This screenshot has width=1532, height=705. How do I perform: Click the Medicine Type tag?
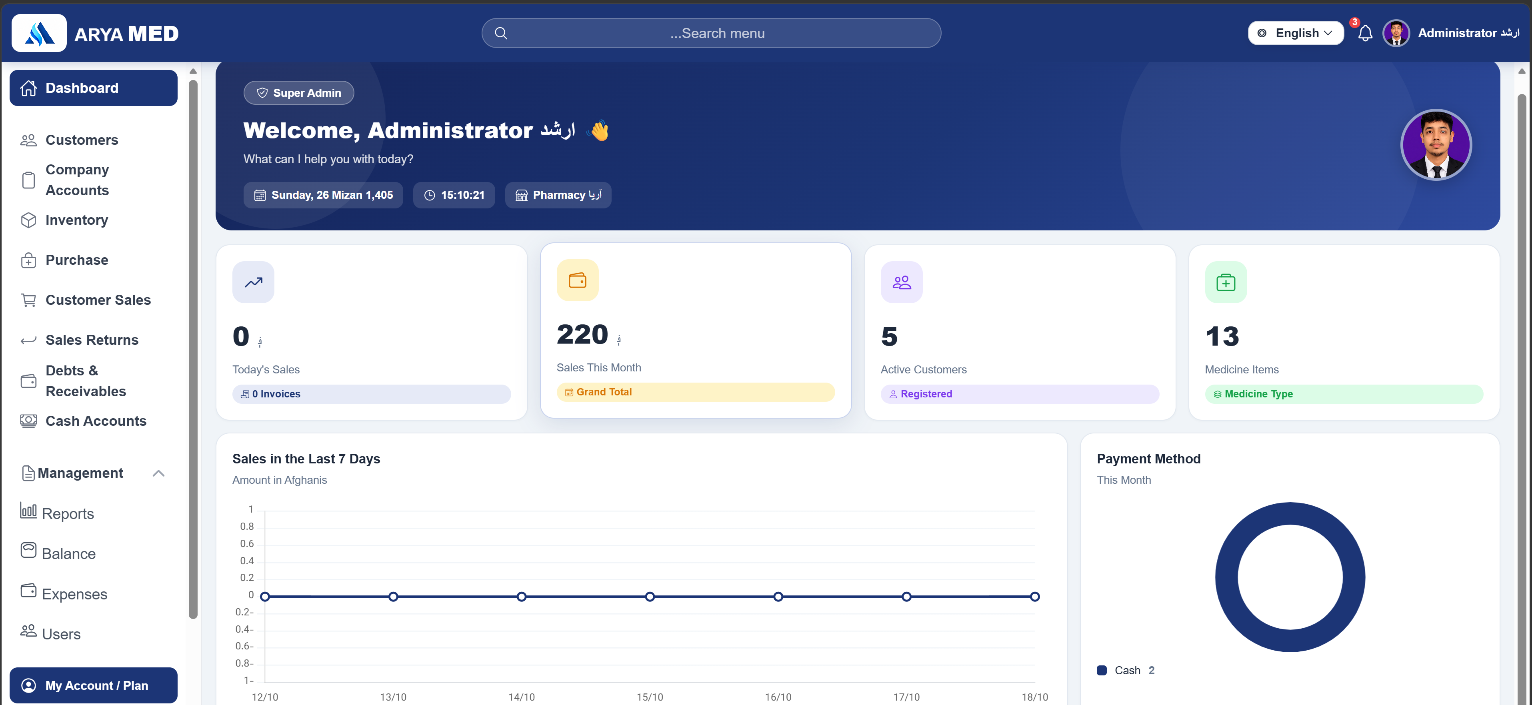pyautogui.click(x=1344, y=394)
